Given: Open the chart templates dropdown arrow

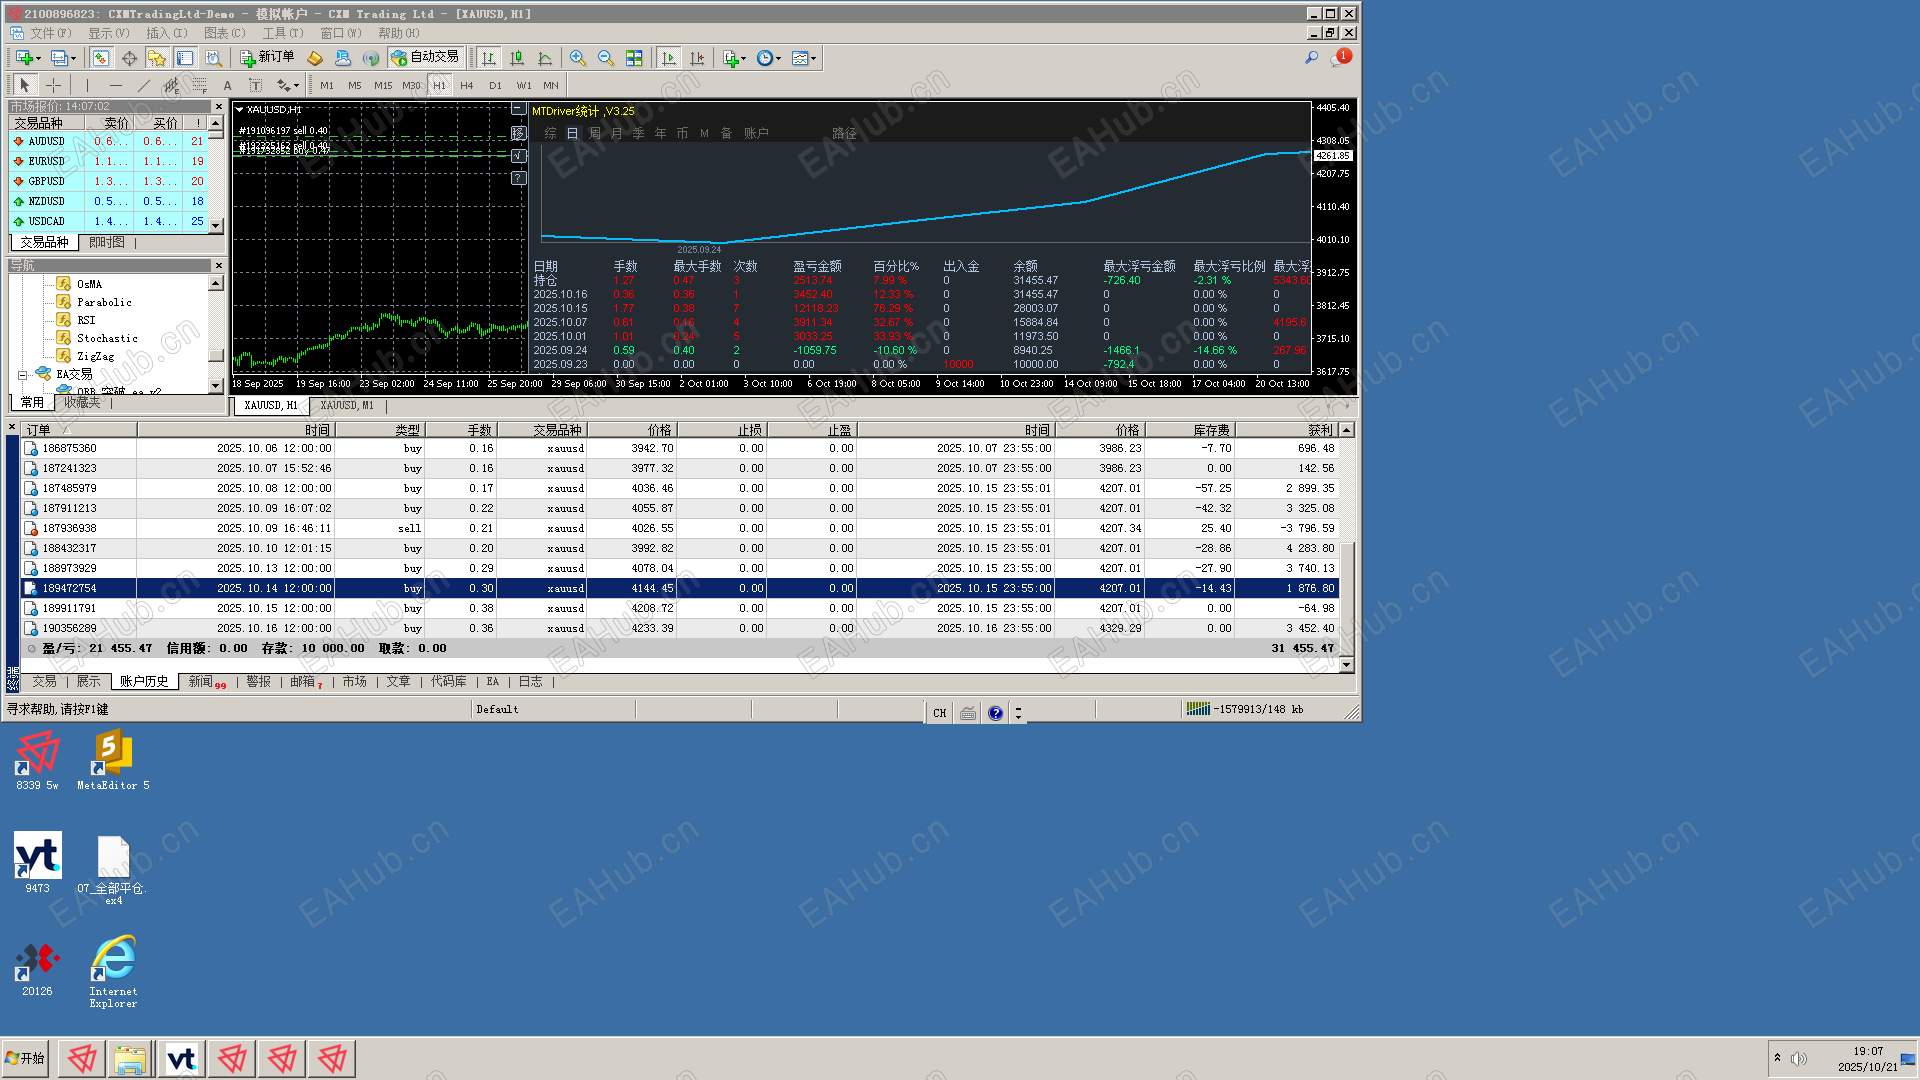Looking at the screenshot, I should tap(813, 58).
